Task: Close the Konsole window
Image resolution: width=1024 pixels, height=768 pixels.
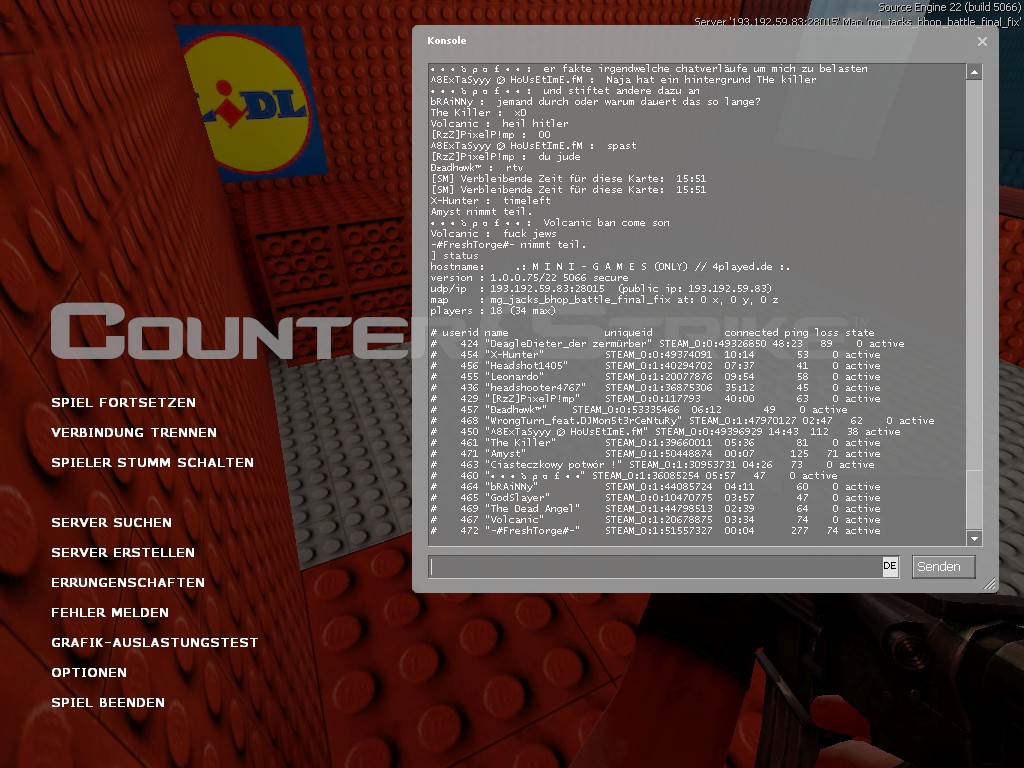Action: [x=982, y=41]
